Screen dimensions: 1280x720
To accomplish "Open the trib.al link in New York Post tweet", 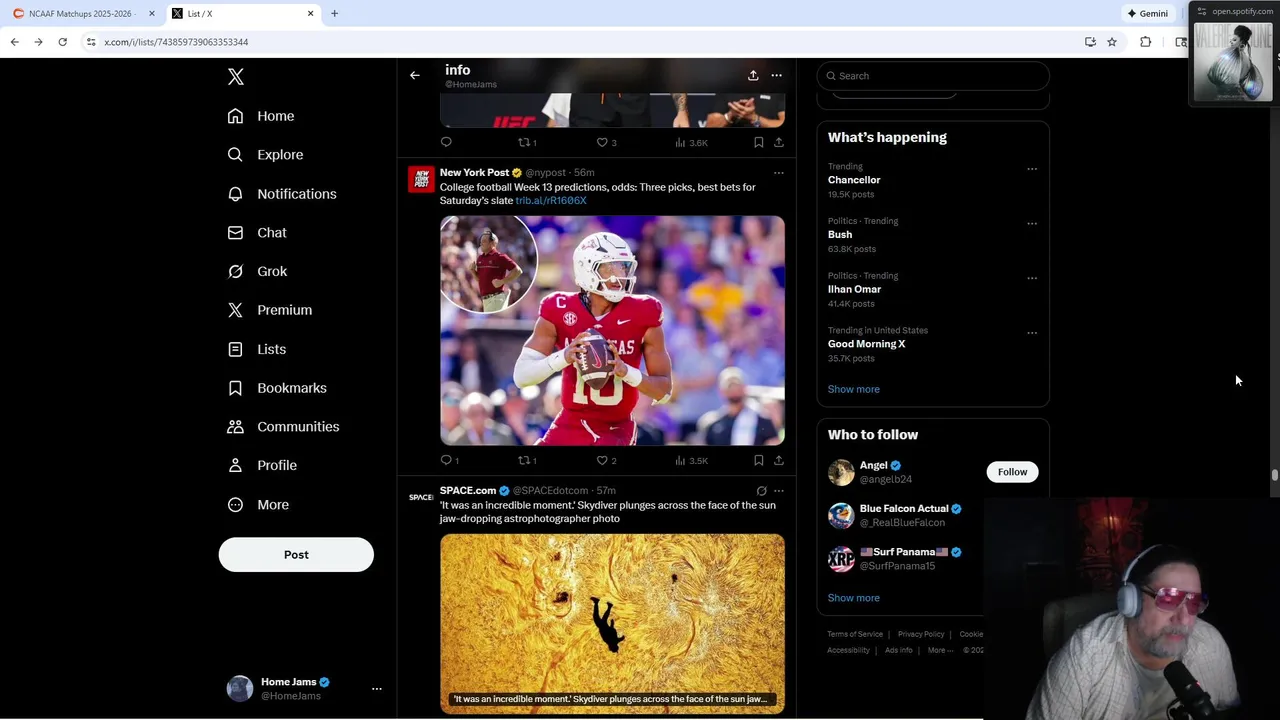I will click(551, 201).
